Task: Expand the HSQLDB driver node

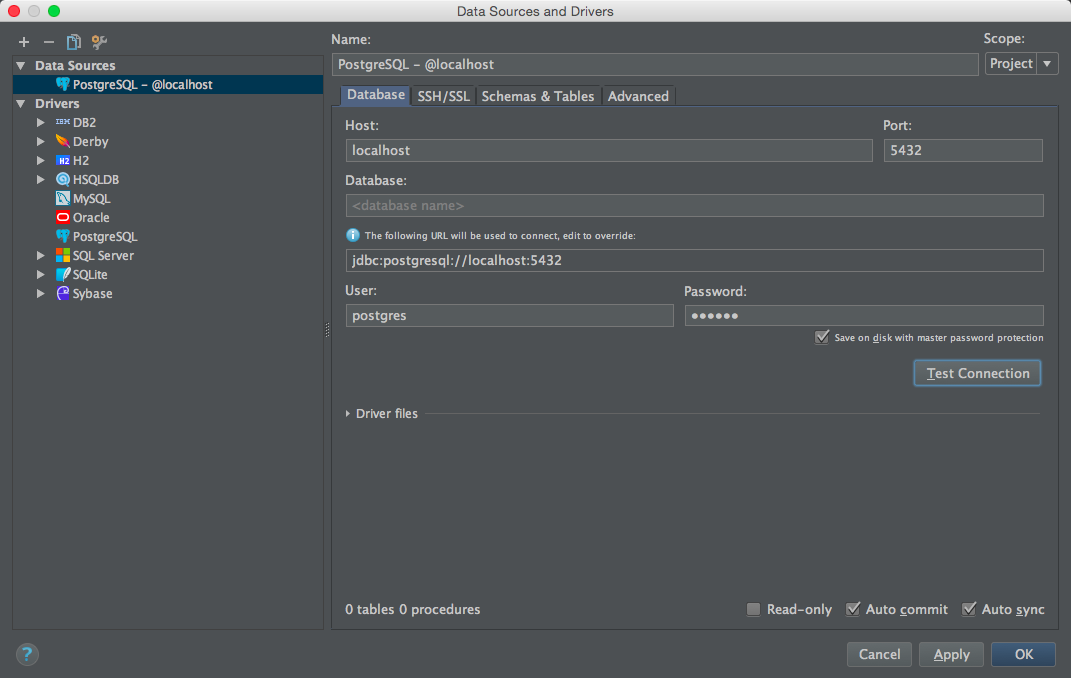Action: pos(41,180)
